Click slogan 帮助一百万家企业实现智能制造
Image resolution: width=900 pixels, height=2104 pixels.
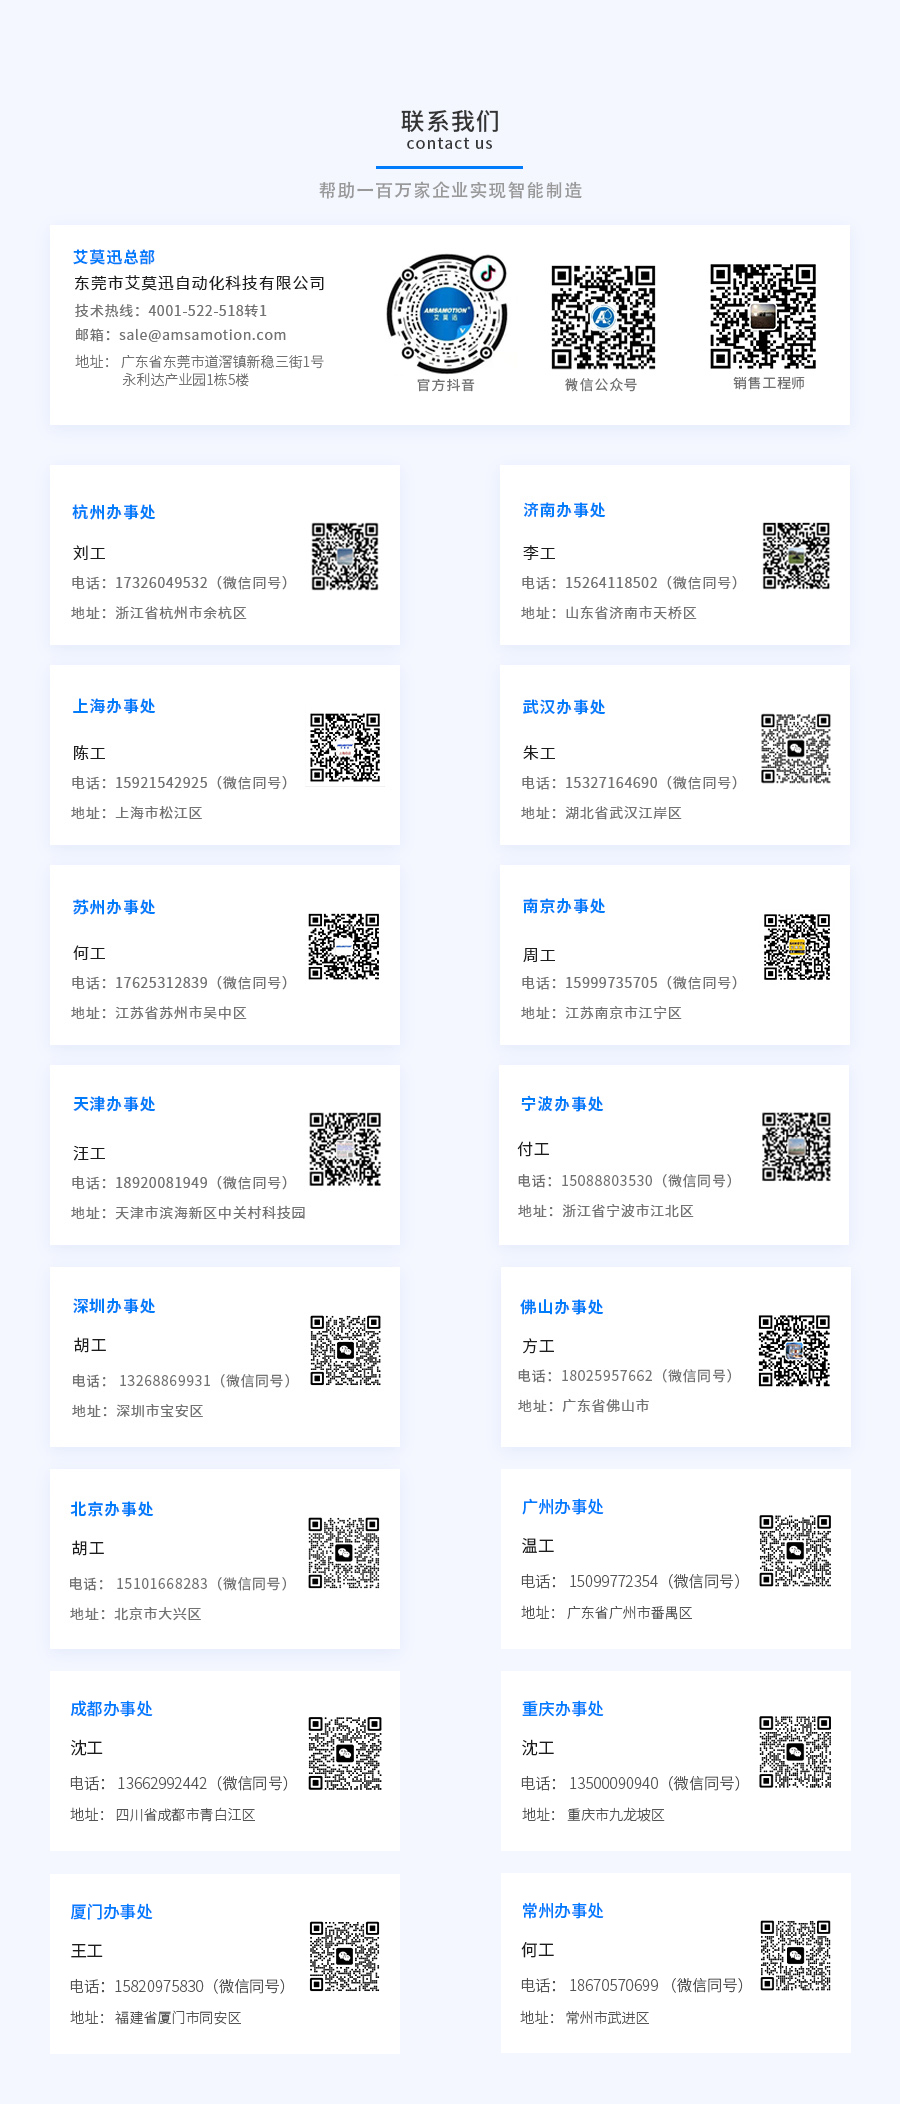450,190
